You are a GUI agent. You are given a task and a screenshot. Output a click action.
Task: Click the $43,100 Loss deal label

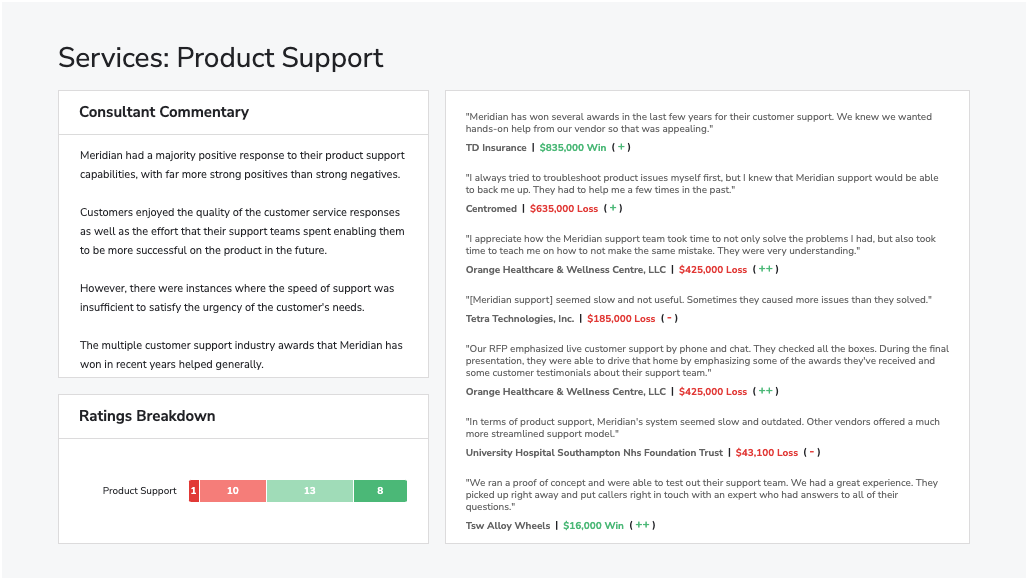coord(766,453)
